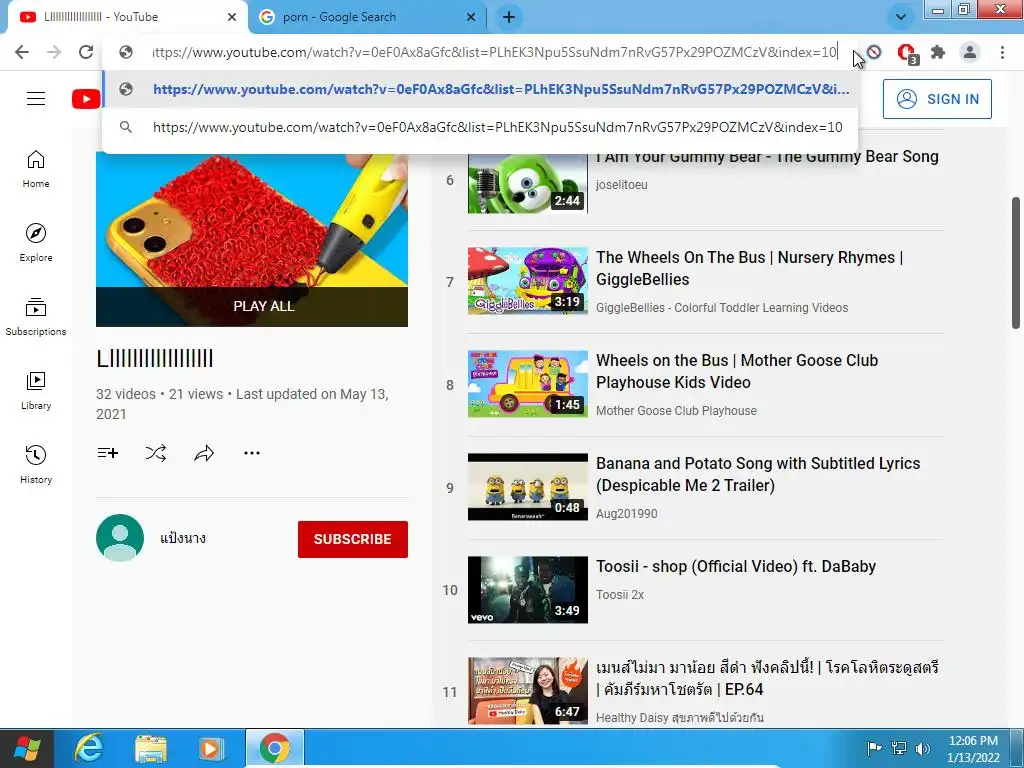Open History in the sidebar
The height and width of the screenshot is (768, 1024).
click(x=36, y=464)
